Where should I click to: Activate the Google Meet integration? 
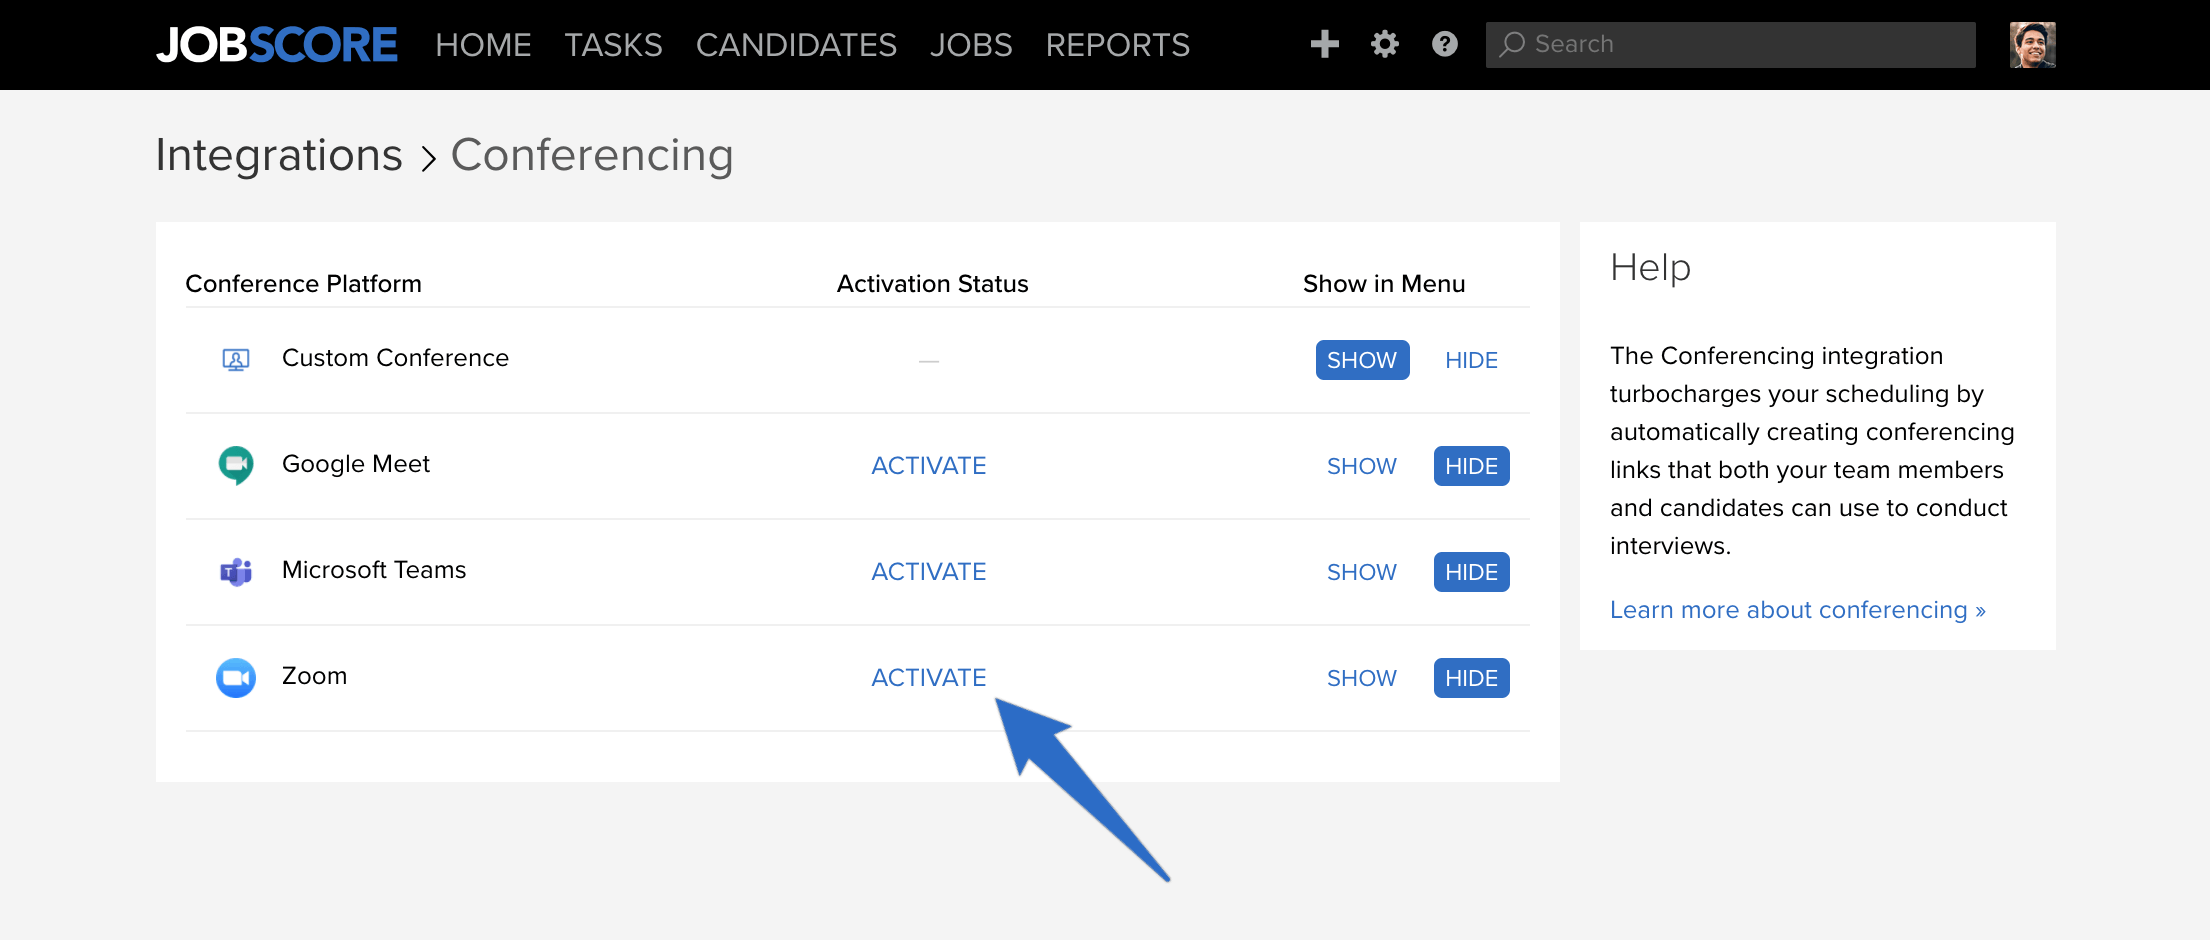click(x=929, y=466)
